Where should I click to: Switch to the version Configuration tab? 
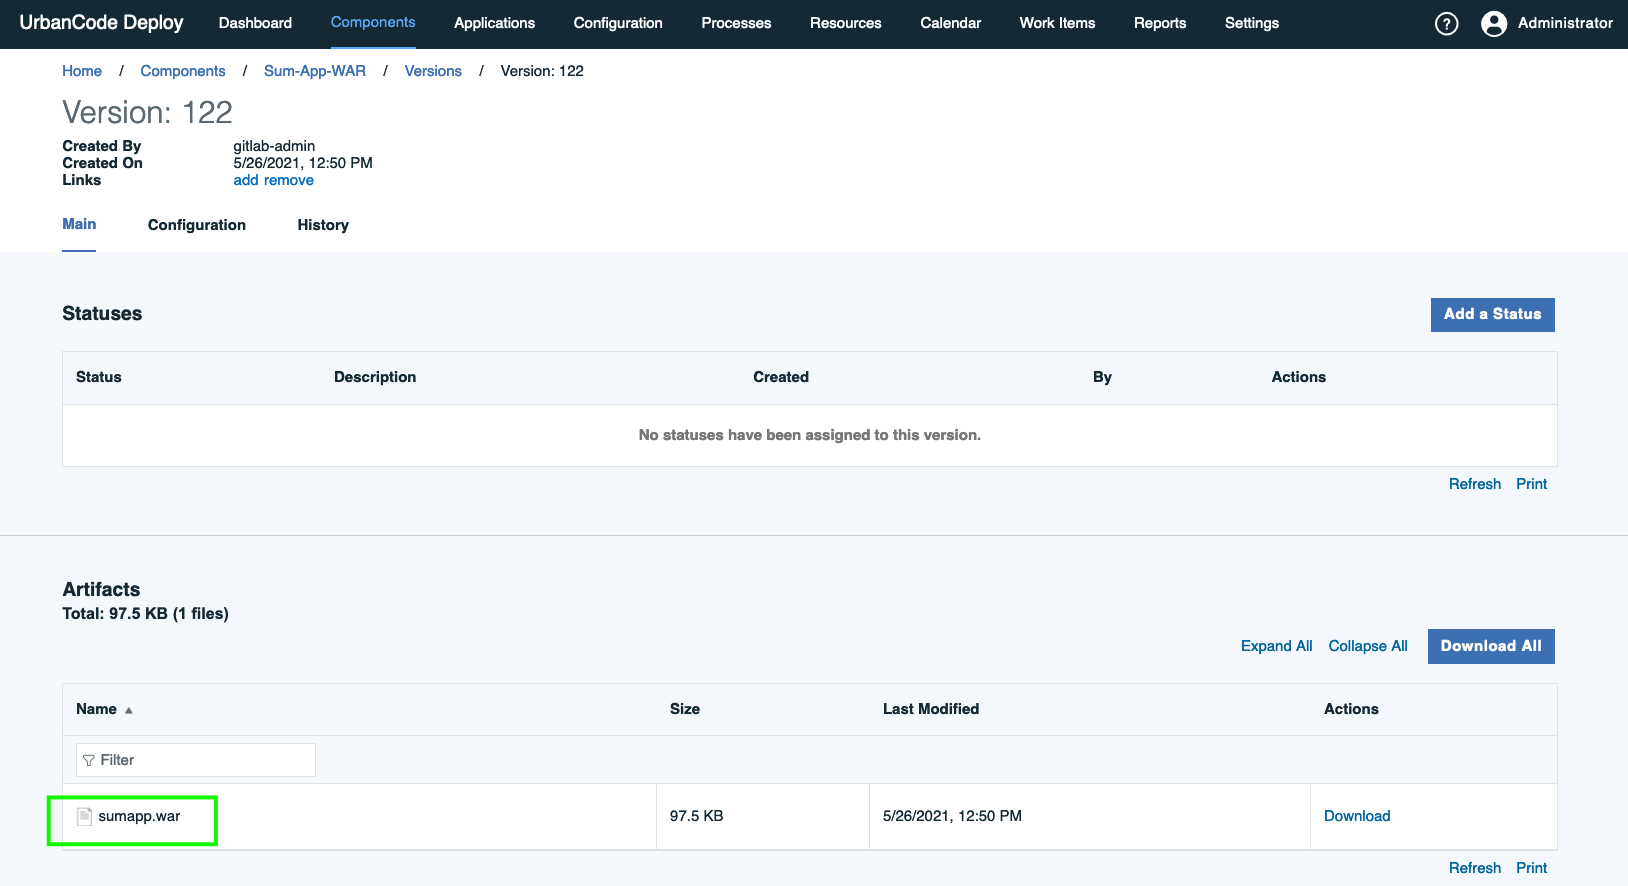(x=197, y=225)
